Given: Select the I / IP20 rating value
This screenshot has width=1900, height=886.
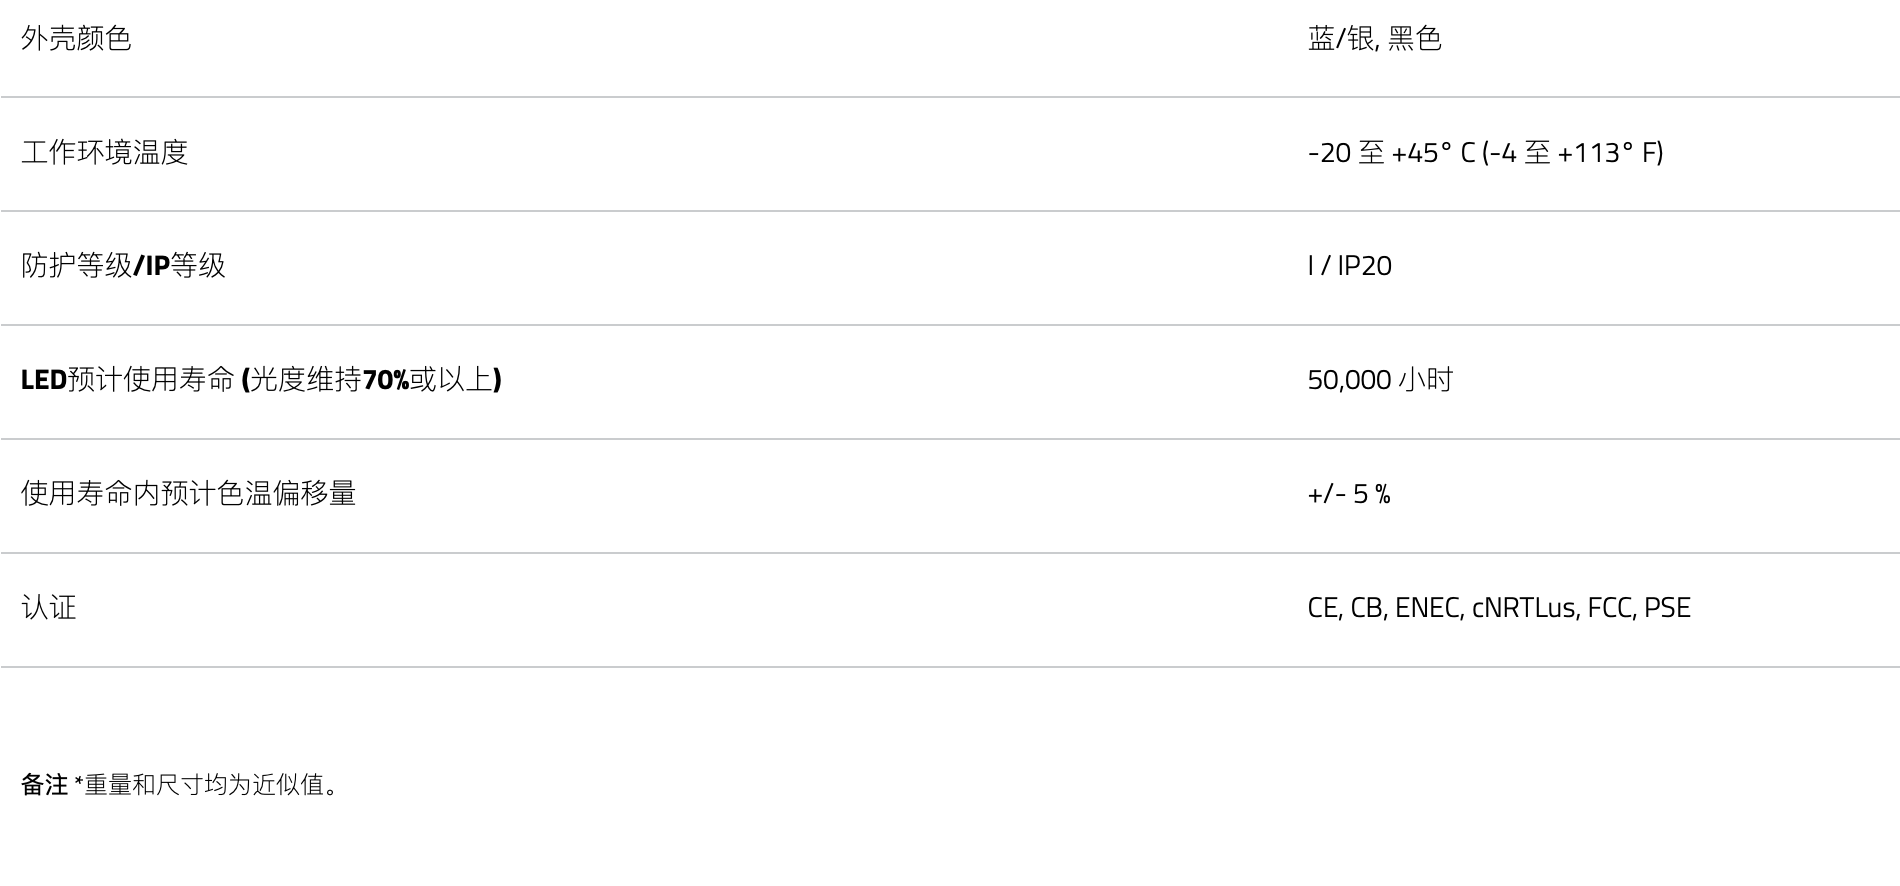Looking at the screenshot, I should 1349,266.
